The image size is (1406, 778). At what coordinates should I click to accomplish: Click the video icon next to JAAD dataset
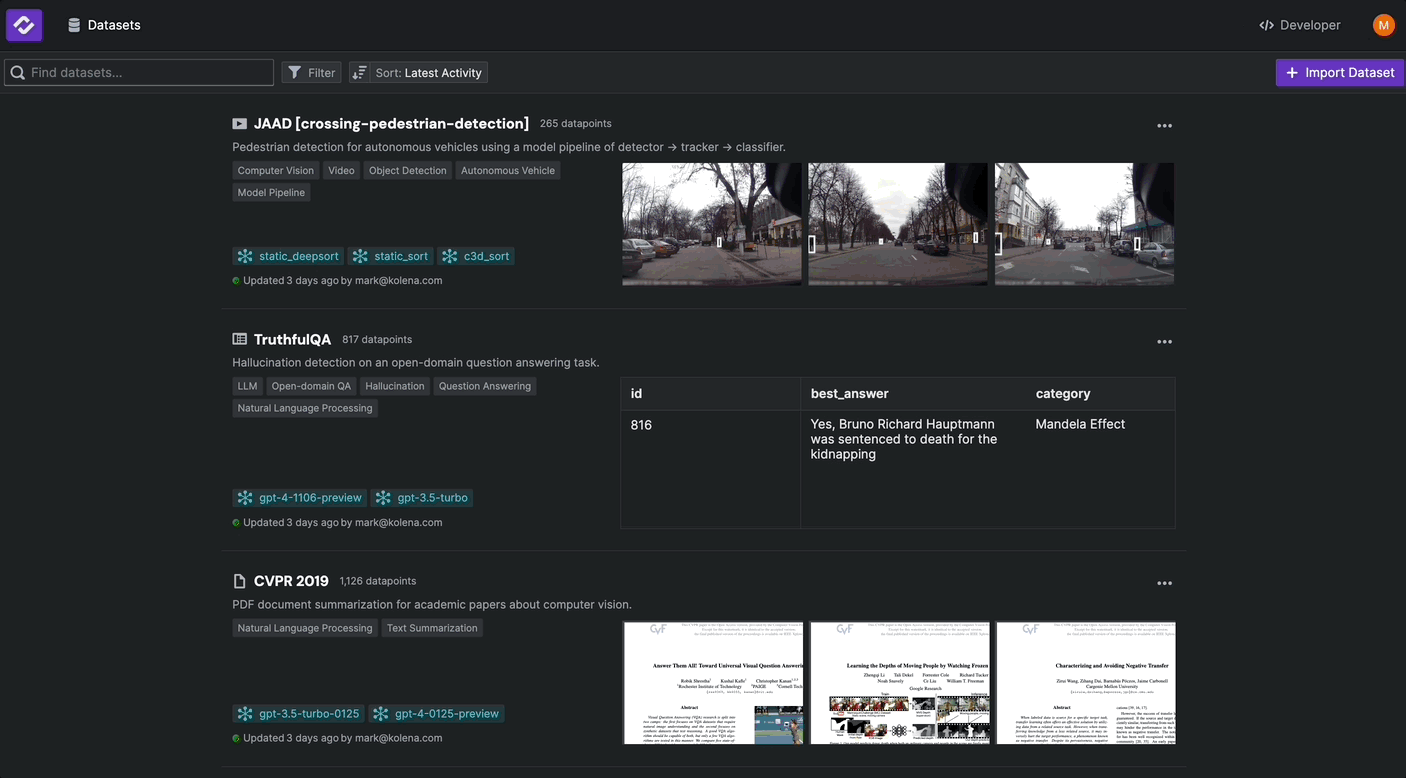click(239, 122)
